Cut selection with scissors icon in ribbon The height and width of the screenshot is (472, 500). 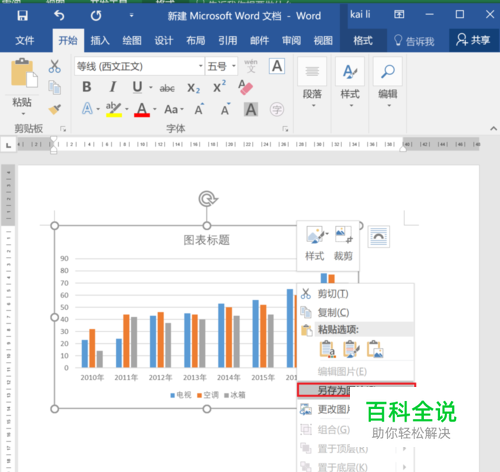click(55, 66)
